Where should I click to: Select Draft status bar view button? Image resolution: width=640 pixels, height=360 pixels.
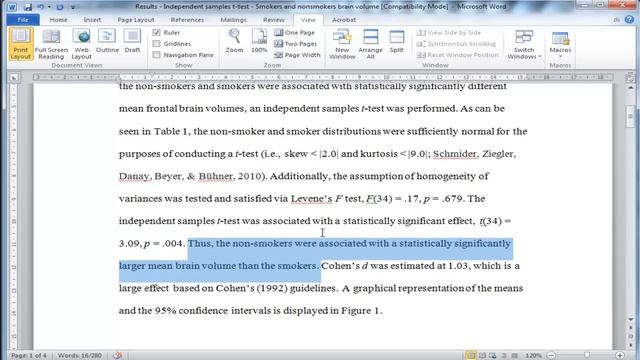pyautogui.click(x=514, y=356)
